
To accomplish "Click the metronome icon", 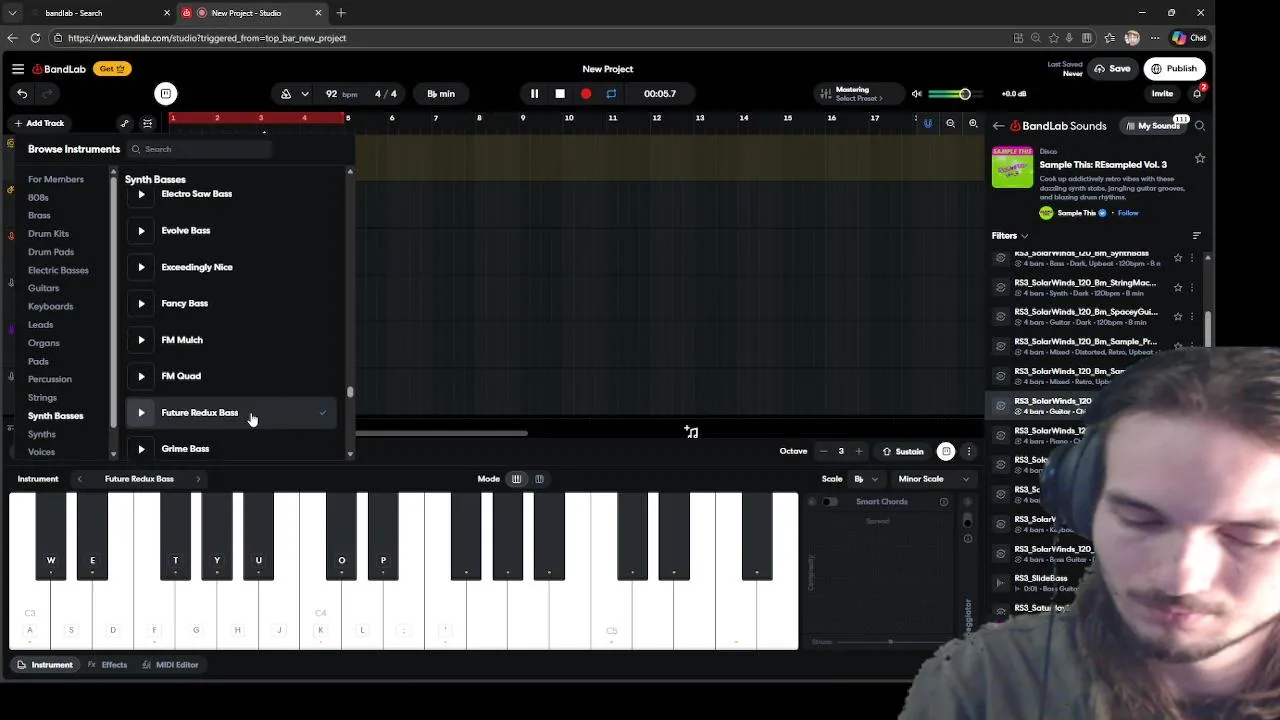I will 286,94.
